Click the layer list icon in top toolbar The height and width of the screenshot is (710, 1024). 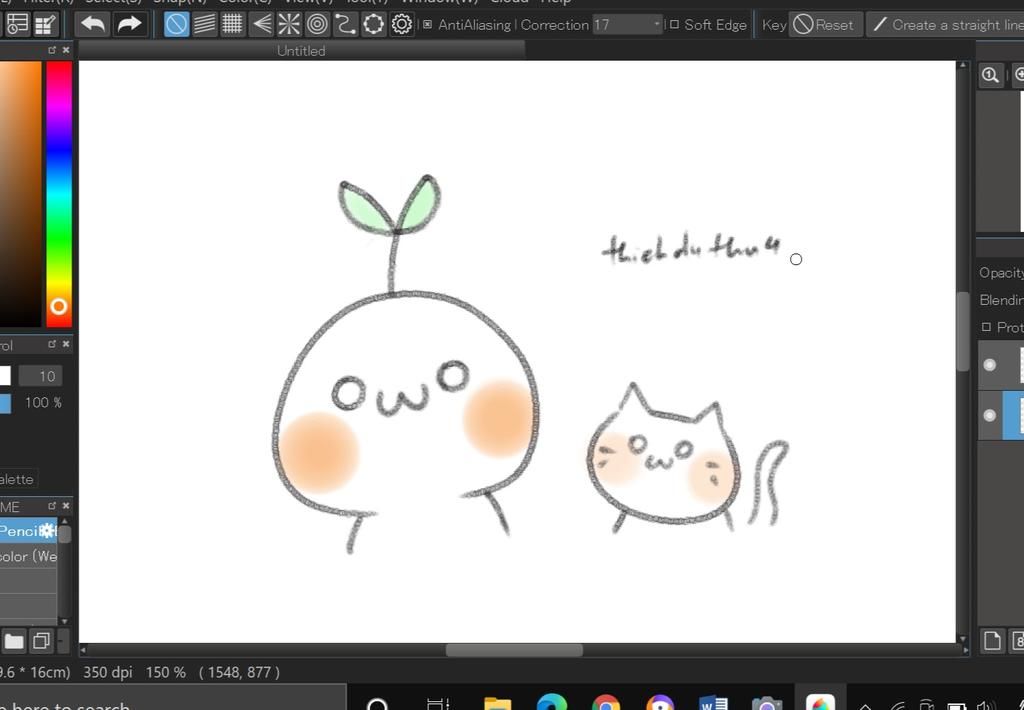[17, 25]
